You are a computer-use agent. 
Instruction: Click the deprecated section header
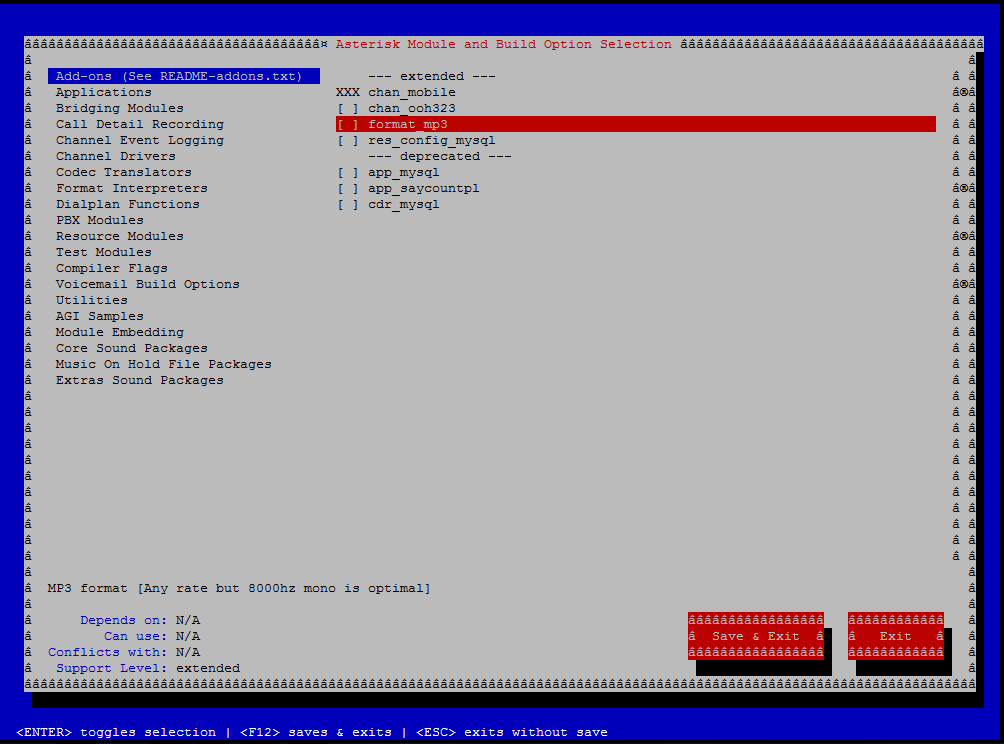click(x=440, y=156)
